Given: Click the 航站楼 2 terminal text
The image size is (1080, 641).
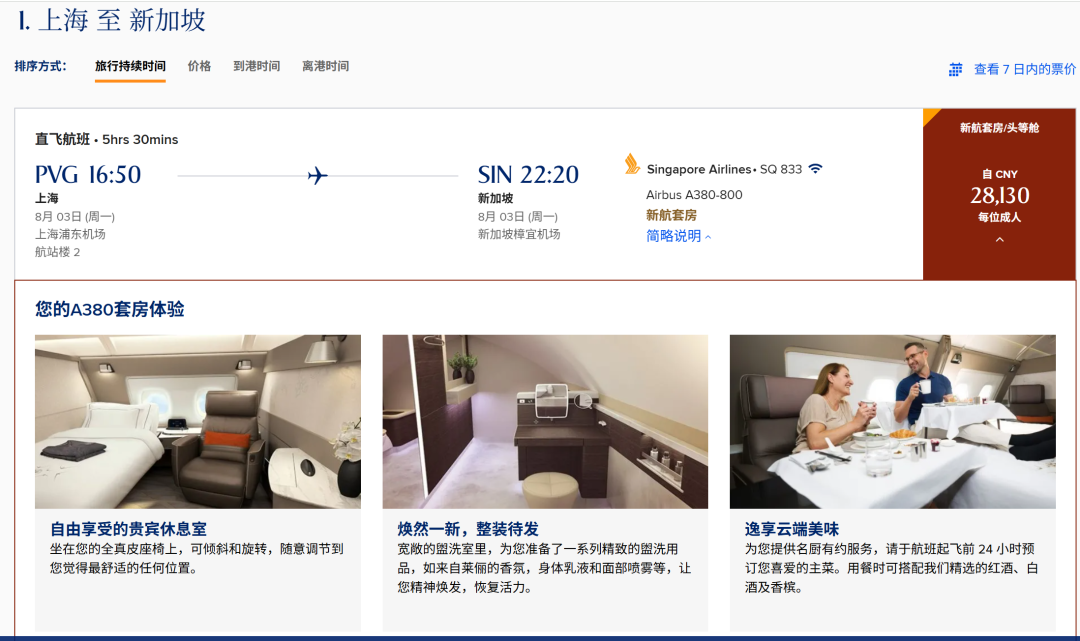Looking at the screenshot, I should pos(58,252).
